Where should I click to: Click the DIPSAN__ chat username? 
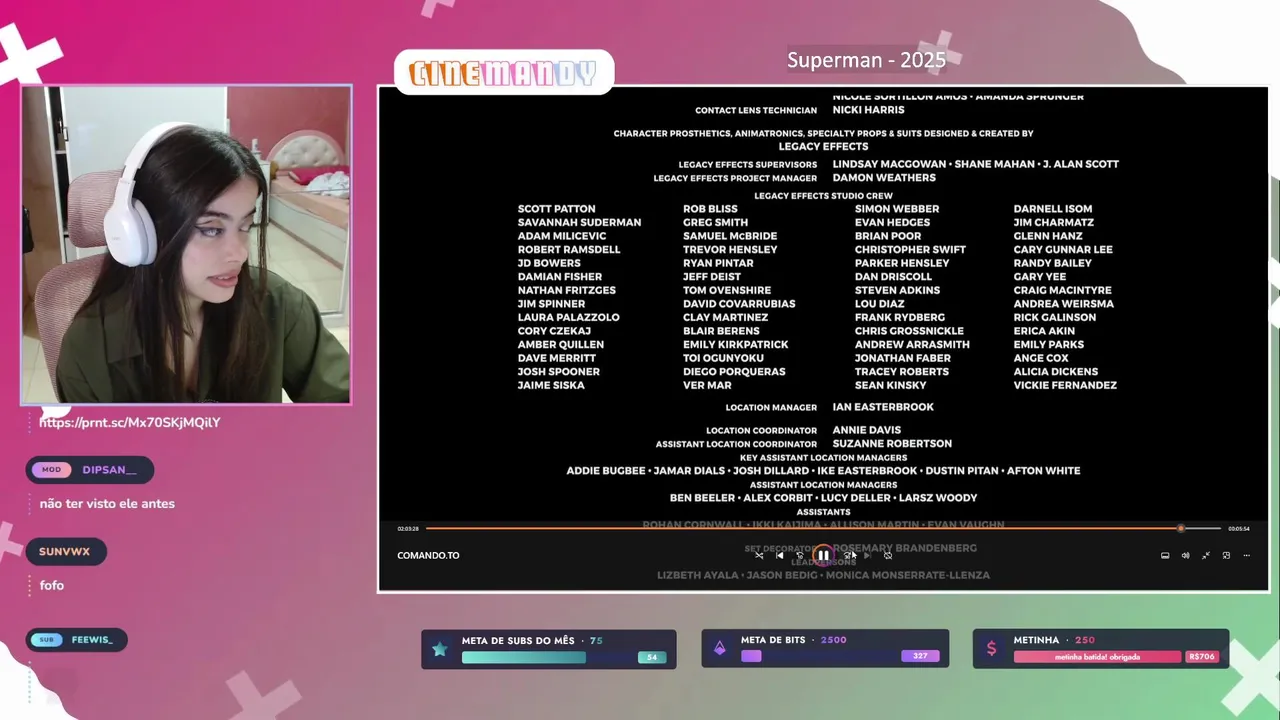coord(109,469)
